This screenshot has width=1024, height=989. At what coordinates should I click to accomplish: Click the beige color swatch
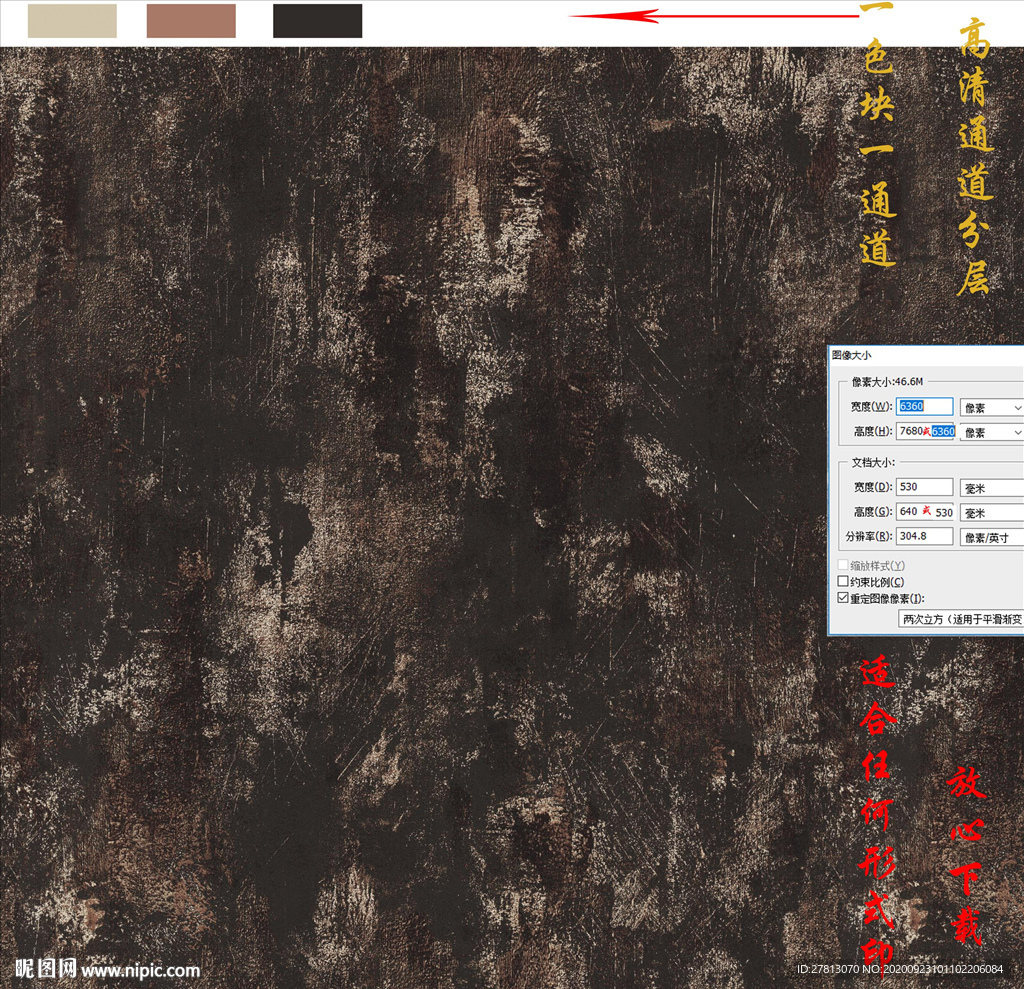click(x=72, y=21)
